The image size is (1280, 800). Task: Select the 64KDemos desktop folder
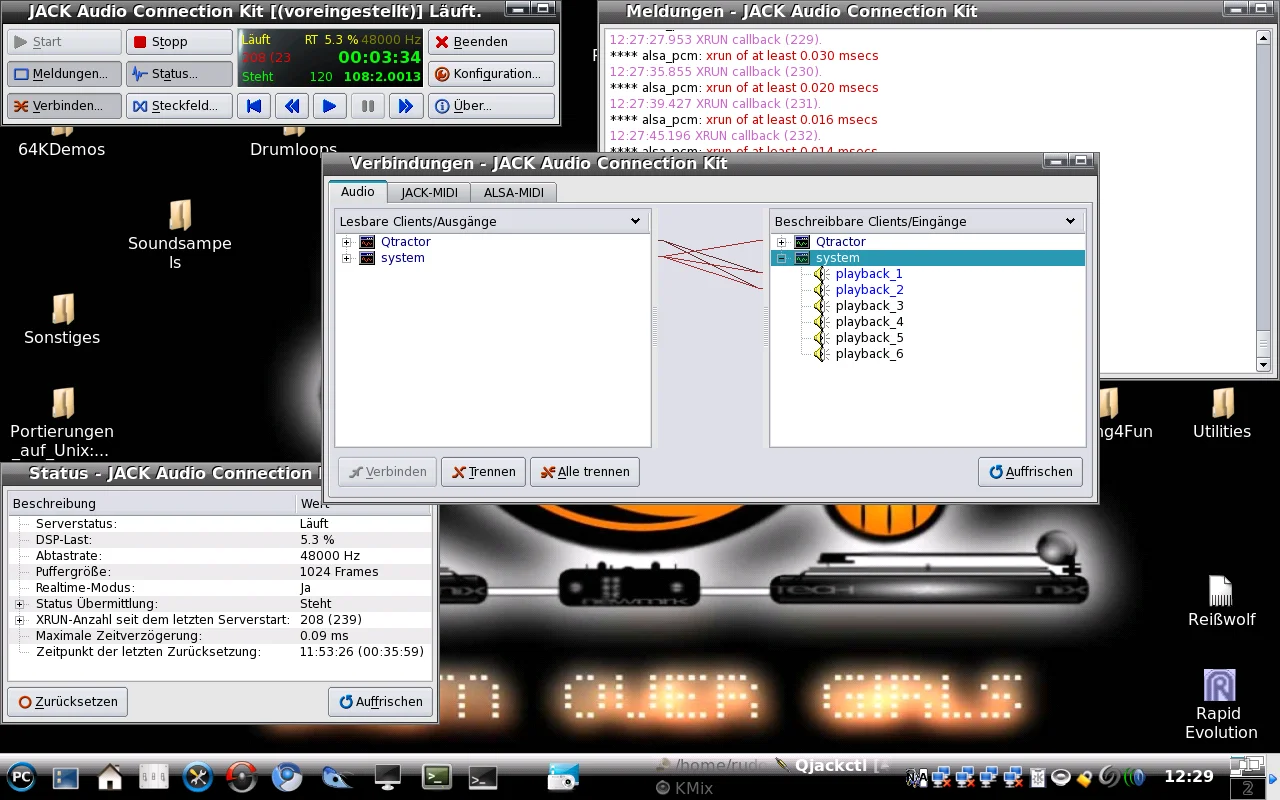pyautogui.click(x=62, y=142)
